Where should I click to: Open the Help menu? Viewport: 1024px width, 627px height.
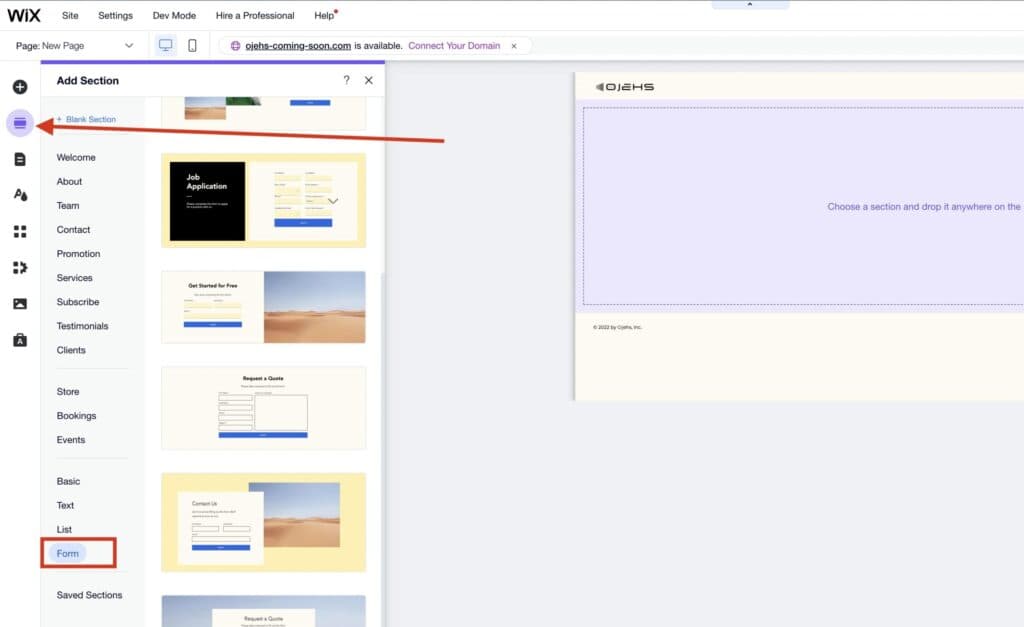coord(325,15)
